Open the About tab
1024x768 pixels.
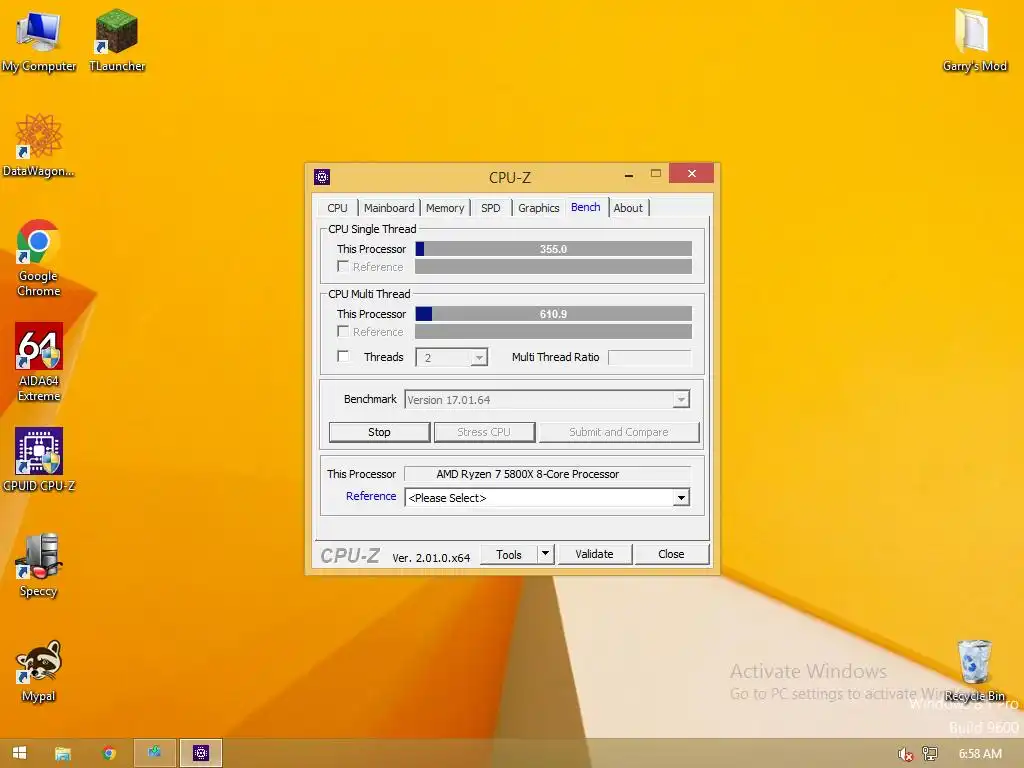pyautogui.click(x=628, y=208)
